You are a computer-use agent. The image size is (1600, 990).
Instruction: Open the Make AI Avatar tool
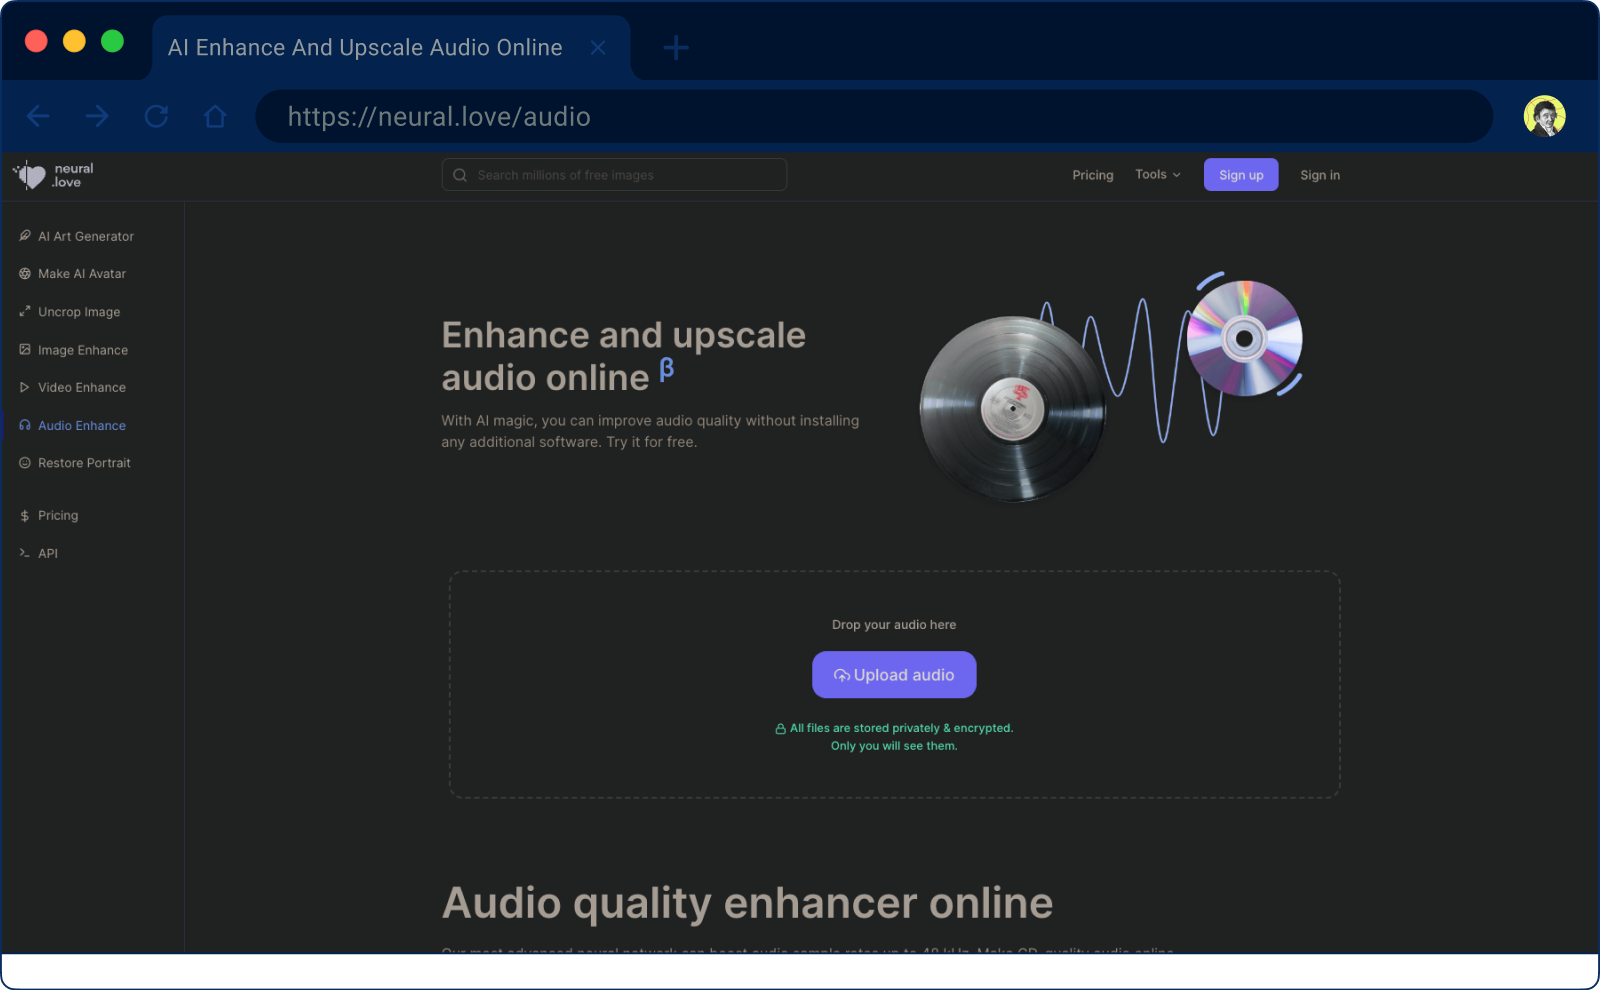(x=81, y=273)
